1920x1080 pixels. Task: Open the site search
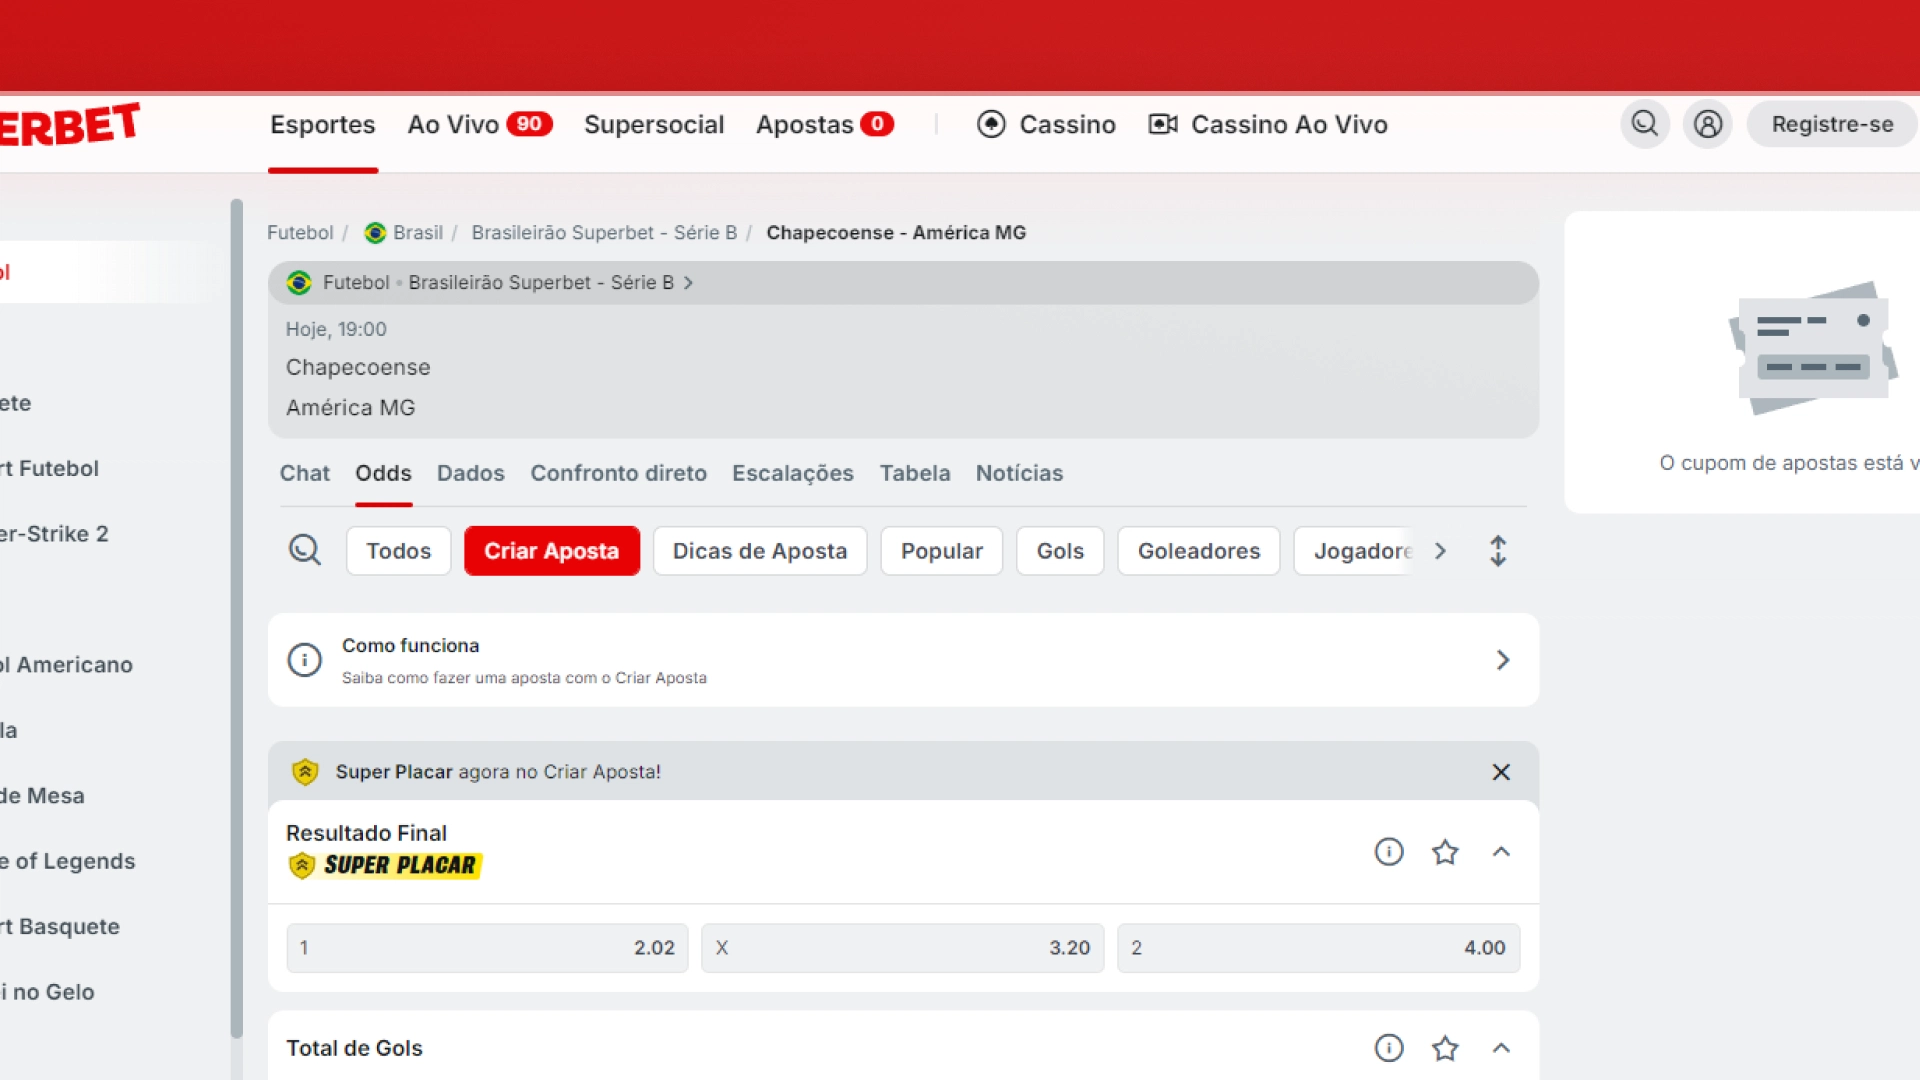[x=1644, y=124]
